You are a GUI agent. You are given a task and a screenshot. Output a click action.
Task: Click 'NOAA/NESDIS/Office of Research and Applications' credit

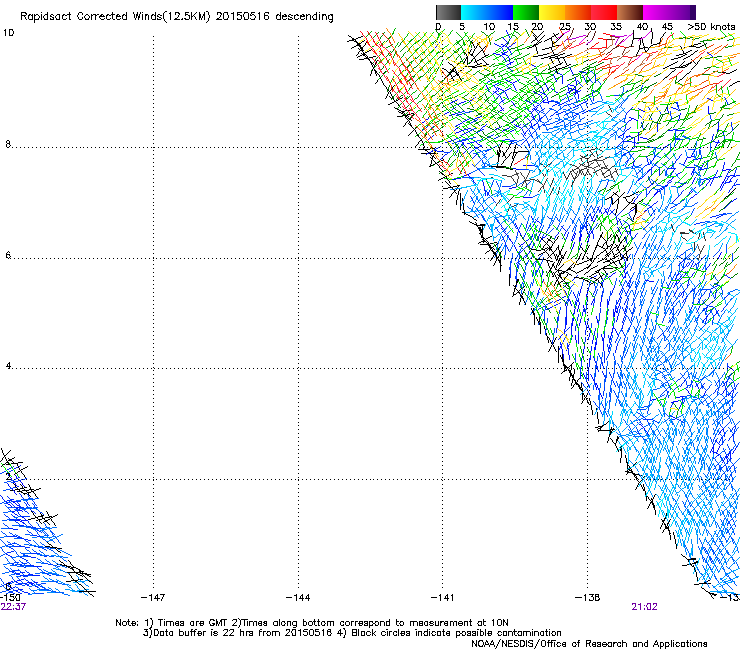[x=589, y=644]
